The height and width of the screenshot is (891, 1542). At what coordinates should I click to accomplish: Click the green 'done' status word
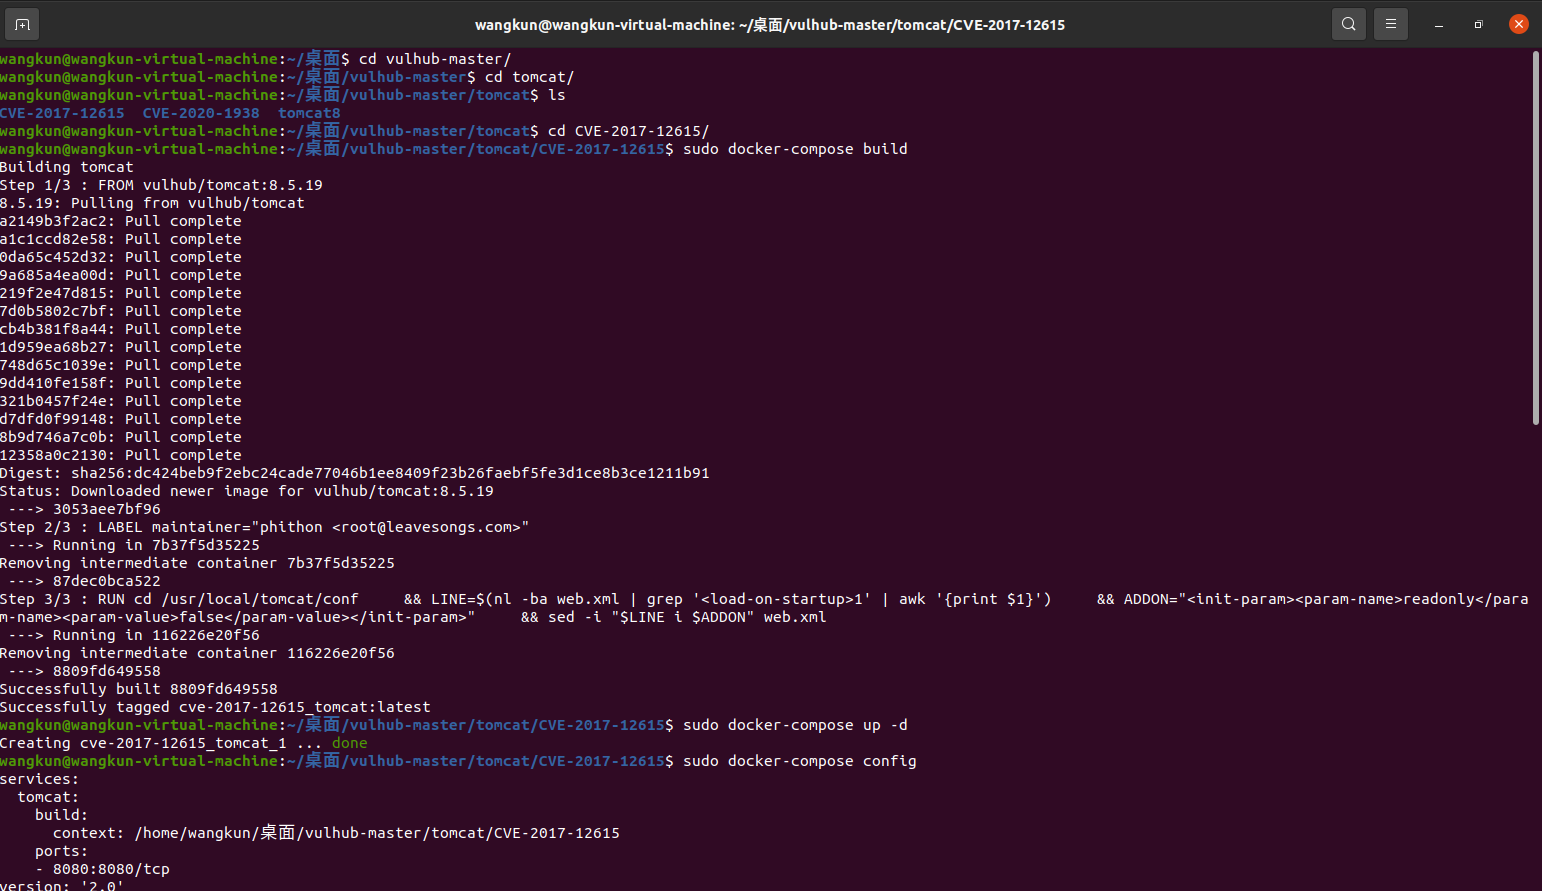tap(350, 743)
